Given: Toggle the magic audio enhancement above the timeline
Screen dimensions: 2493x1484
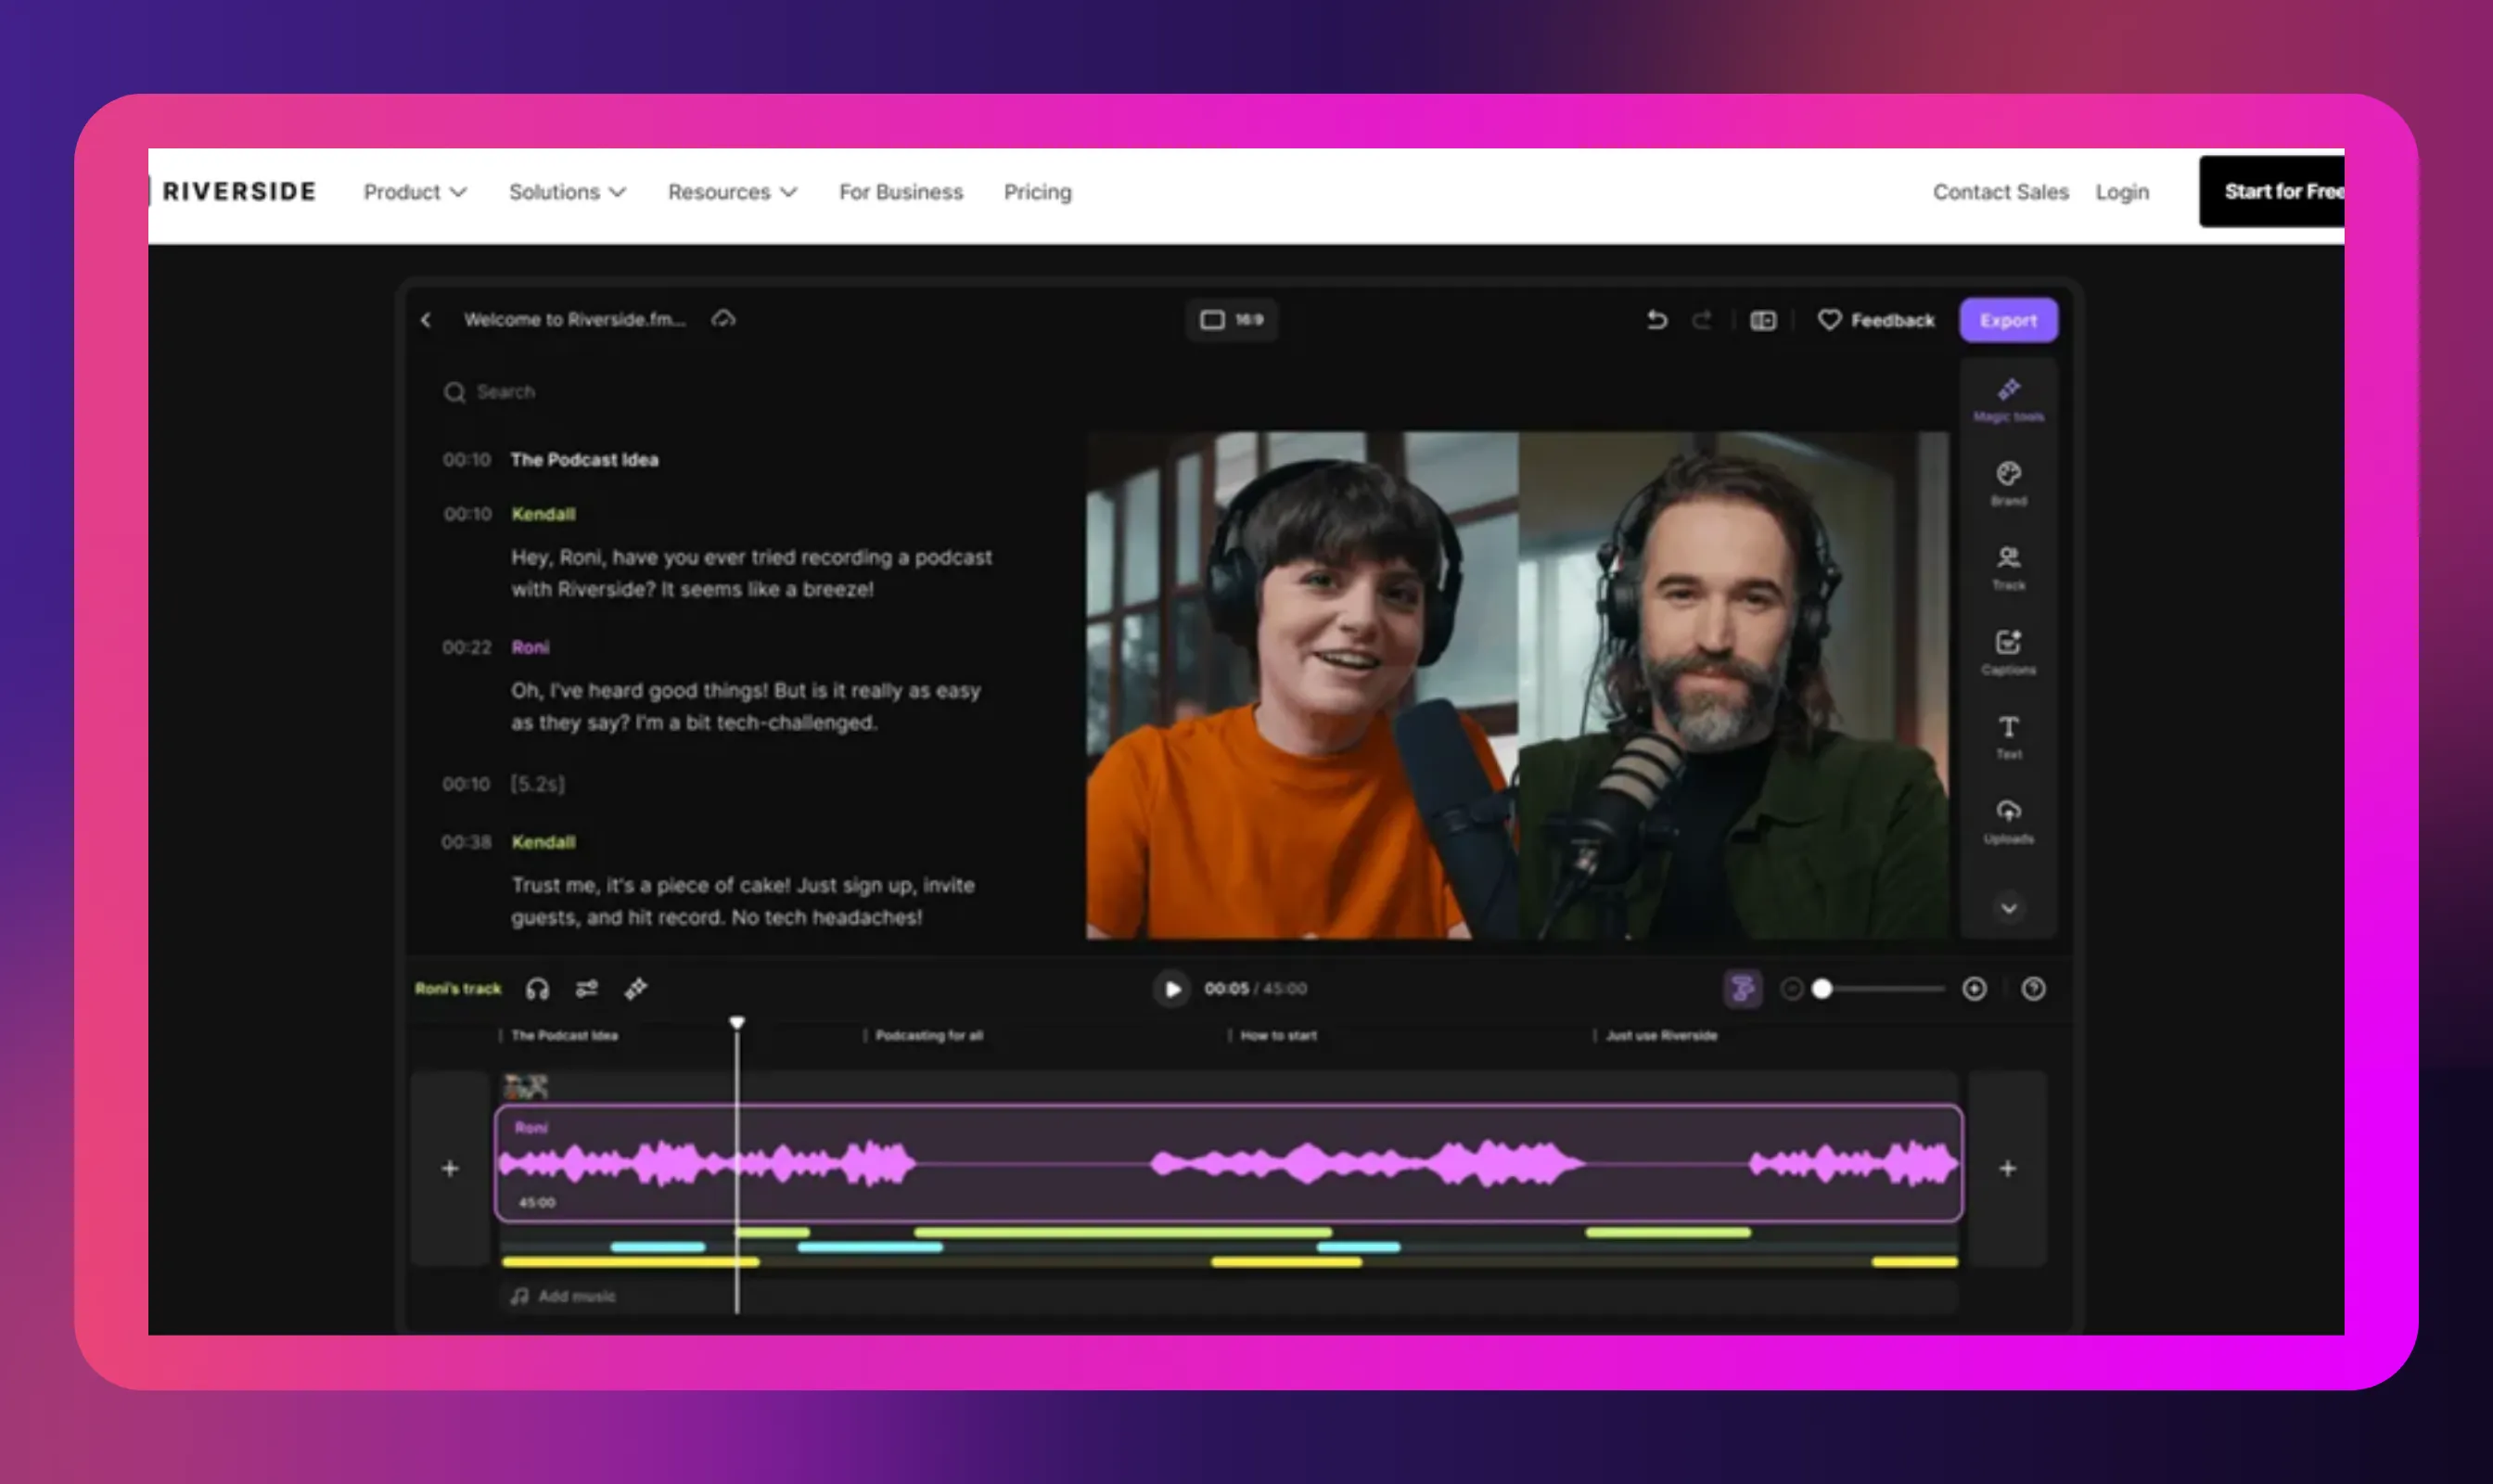Looking at the screenshot, I should 1742,988.
